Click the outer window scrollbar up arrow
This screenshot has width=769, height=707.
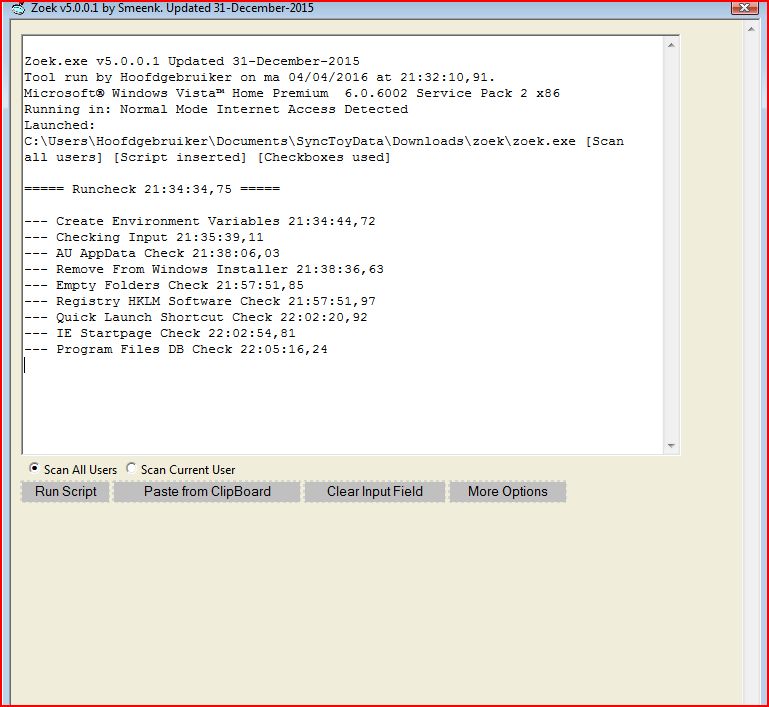tap(751, 29)
